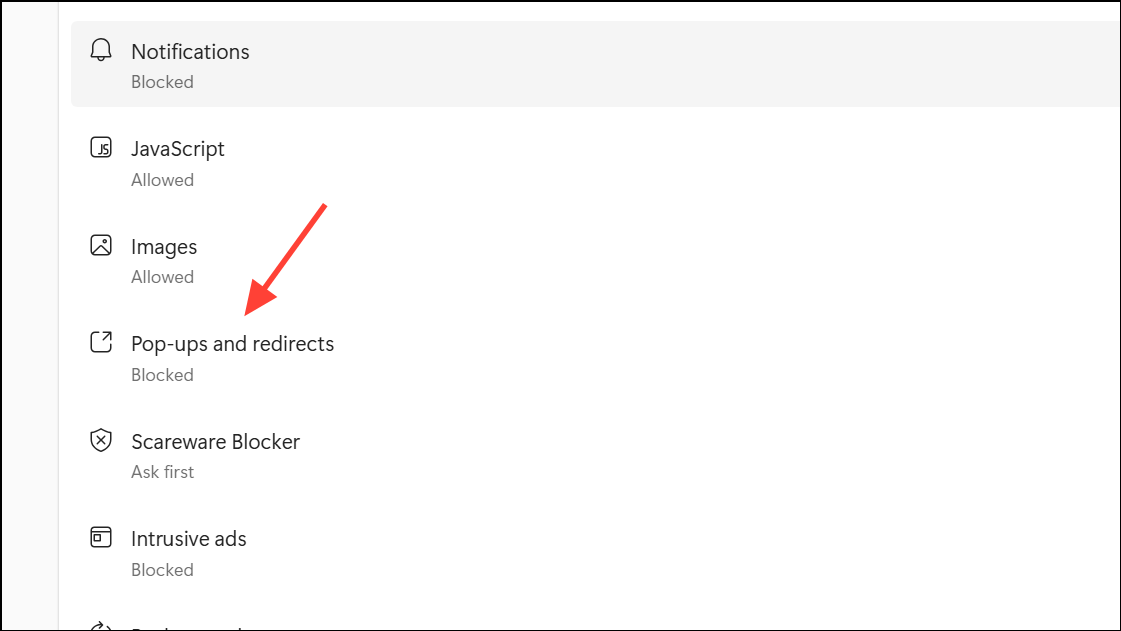This screenshot has height=631, width=1121.
Task: Open the Notifications permission setting
Action: click(190, 51)
